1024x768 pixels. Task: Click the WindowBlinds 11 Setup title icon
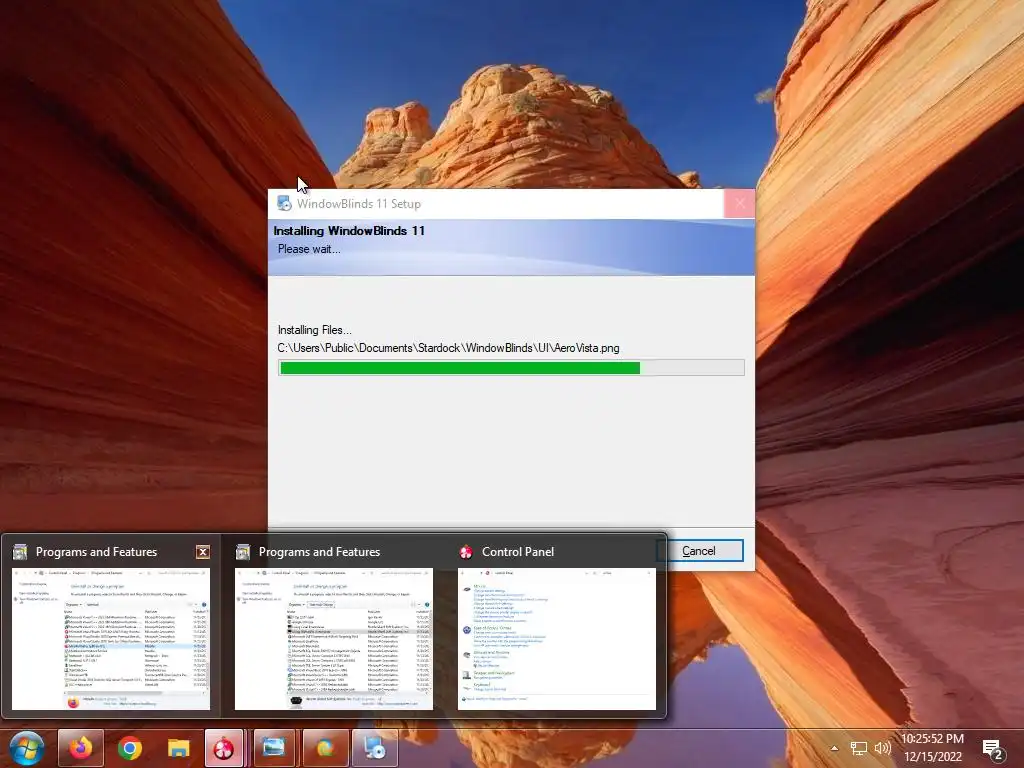click(x=284, y=203)
